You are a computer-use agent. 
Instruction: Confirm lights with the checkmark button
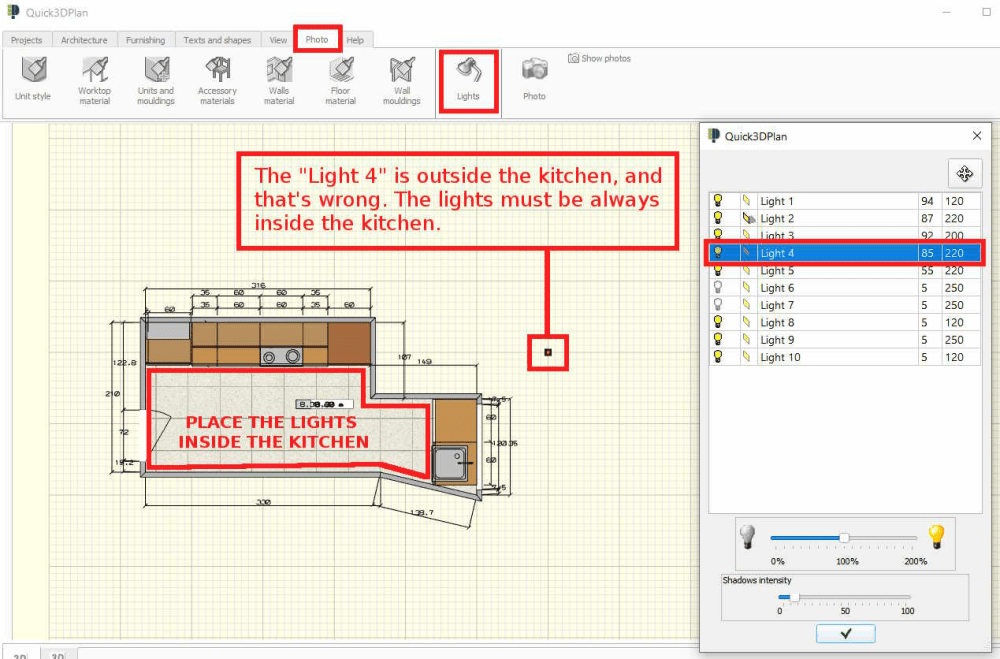[845, 633]
